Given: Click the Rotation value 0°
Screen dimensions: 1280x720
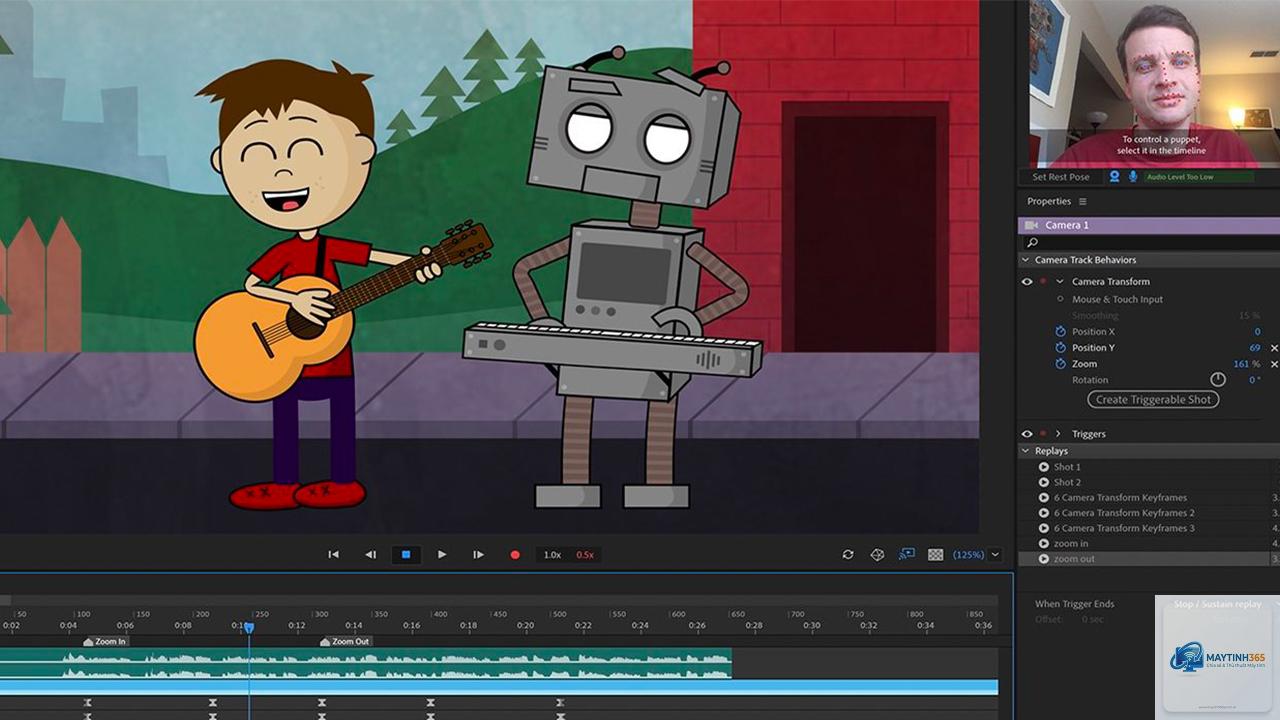Looking at the screenshot, I should (x=1255, y=380).
